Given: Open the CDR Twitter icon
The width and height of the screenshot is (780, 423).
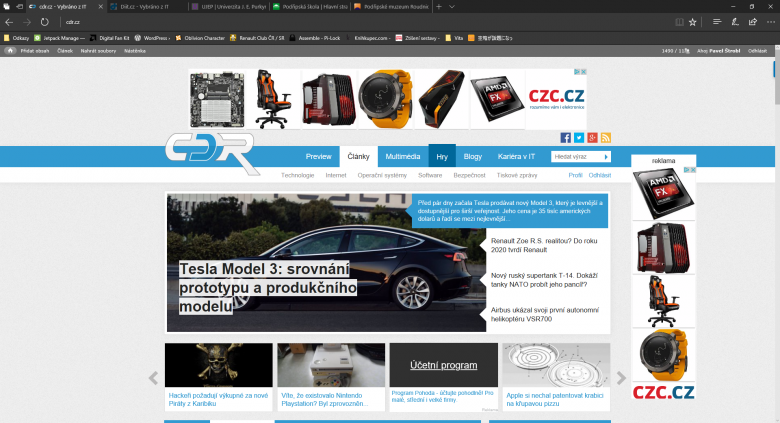Looking at the screenshot, I should 579,138.
